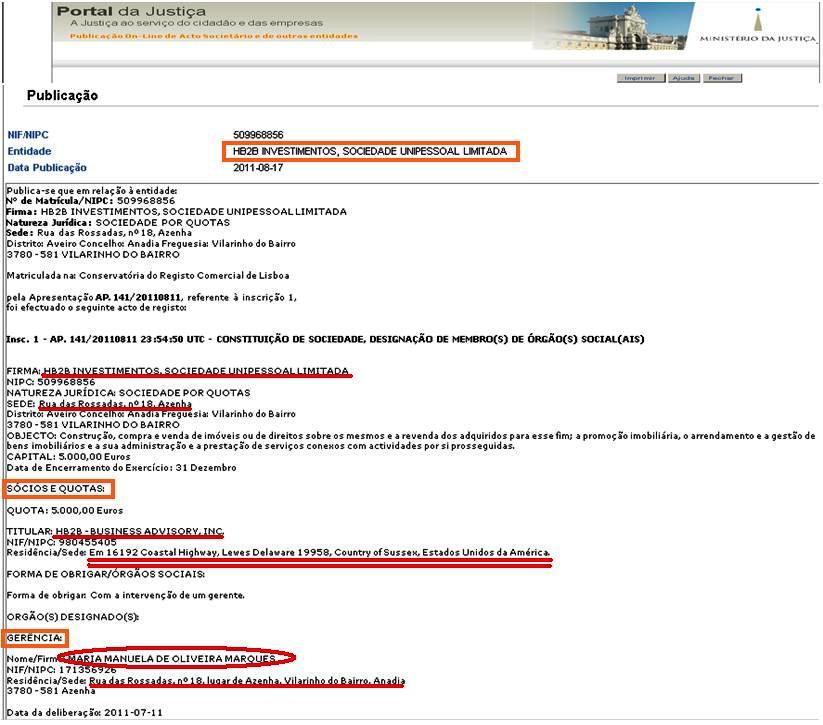Click the Ajuda button
This screenshot has height=725, width=823.
click(x=684, y=78)
